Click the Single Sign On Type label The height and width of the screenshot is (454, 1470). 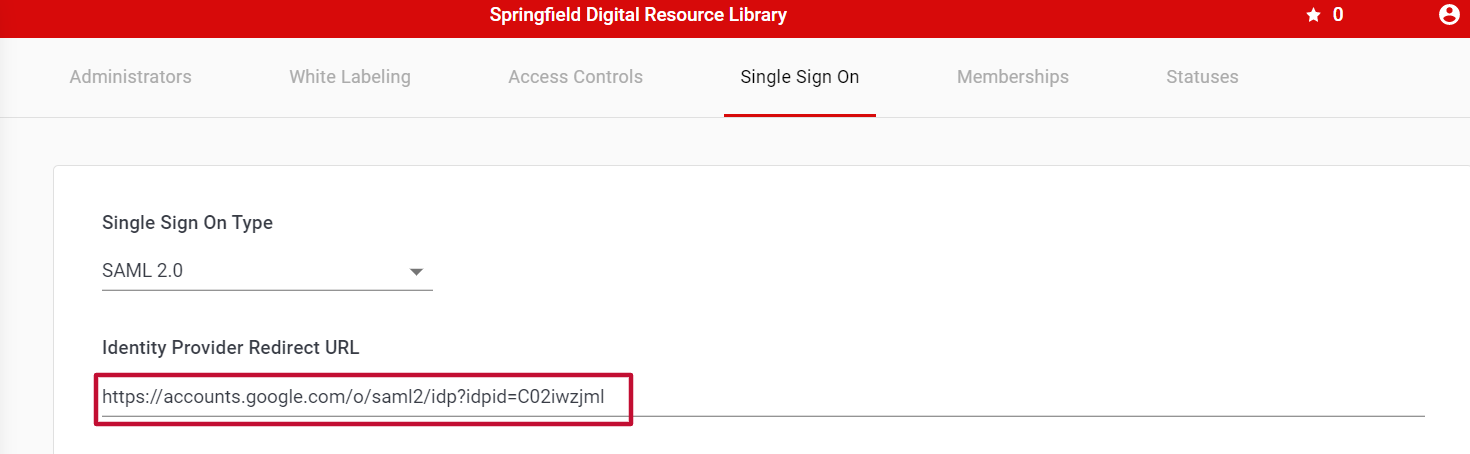click(187, 223)
